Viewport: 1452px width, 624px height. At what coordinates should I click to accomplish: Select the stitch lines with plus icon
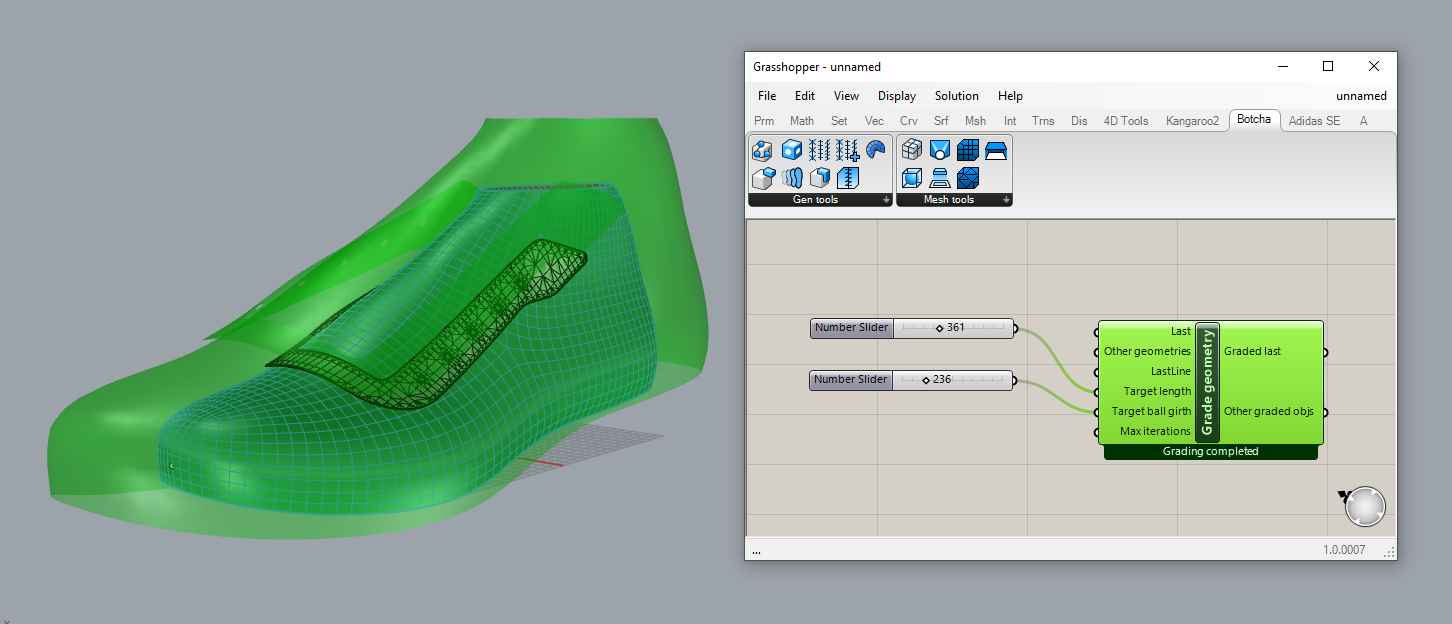tap(848, 150)
